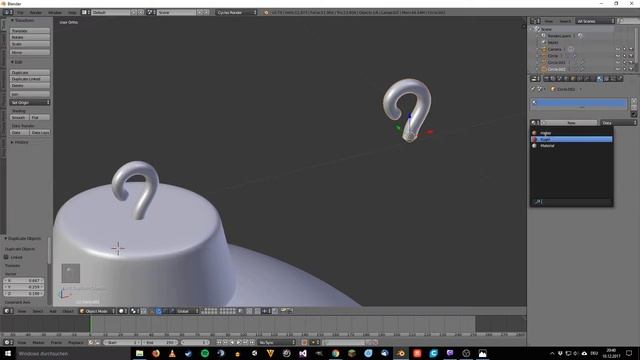Toggle visibility eye for Circle row

click(618, 56)
